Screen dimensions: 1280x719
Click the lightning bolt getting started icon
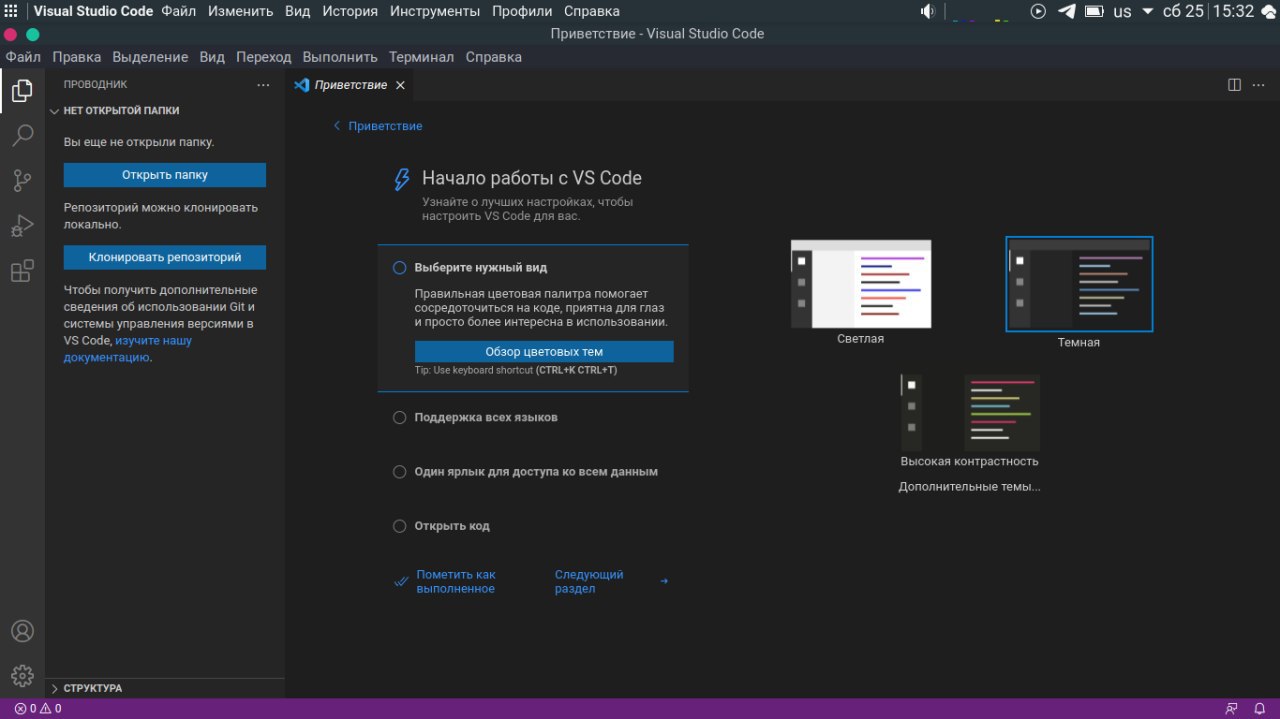pyautogui.click(x=402, y=179)
